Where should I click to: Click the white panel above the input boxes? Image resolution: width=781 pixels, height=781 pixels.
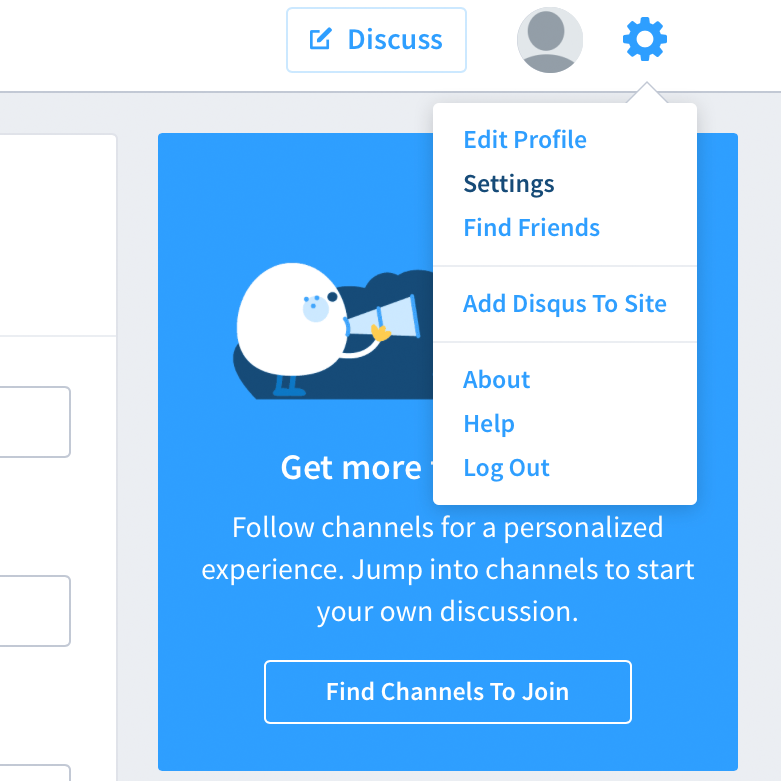click(55, 235)
